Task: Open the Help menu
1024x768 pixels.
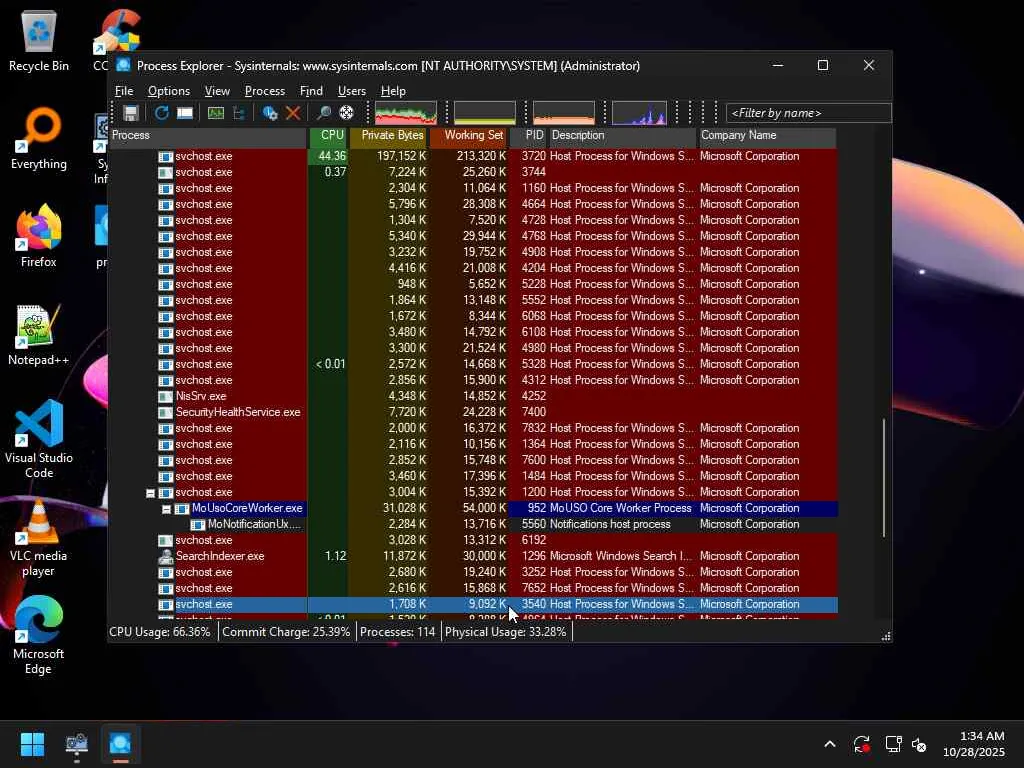Action: click(x=393, y=91)
